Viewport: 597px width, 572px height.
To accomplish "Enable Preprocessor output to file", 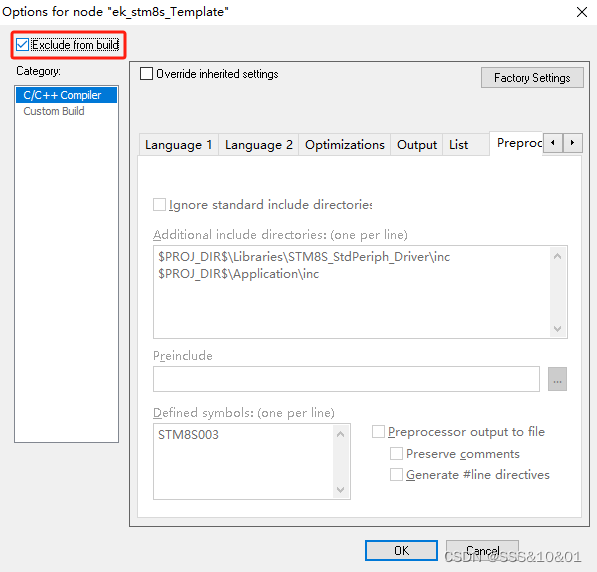I will [x=378, y=431].
